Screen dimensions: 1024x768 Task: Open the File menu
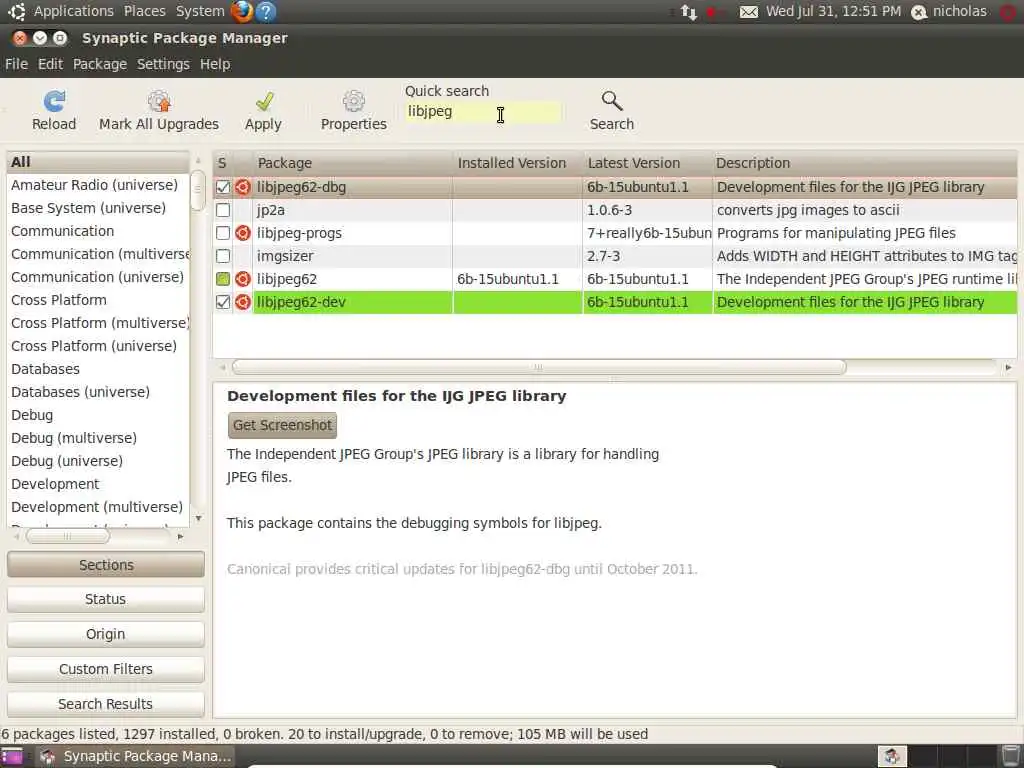tap(16, 64)
